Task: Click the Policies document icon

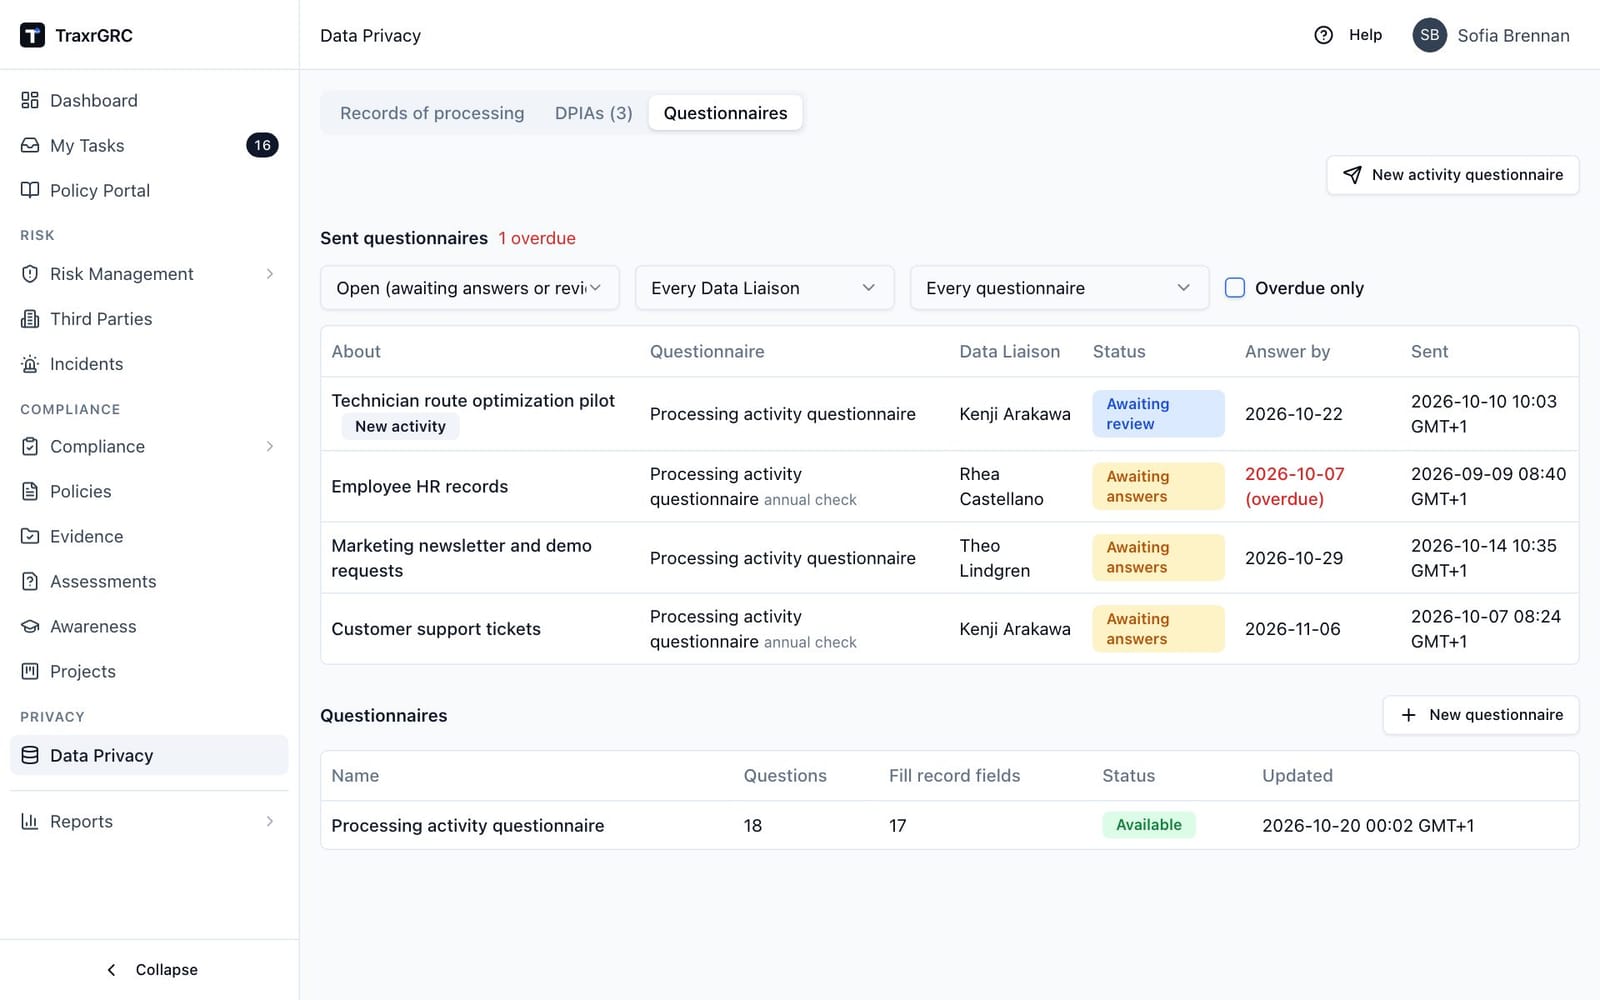Action: tap(30, 491)
